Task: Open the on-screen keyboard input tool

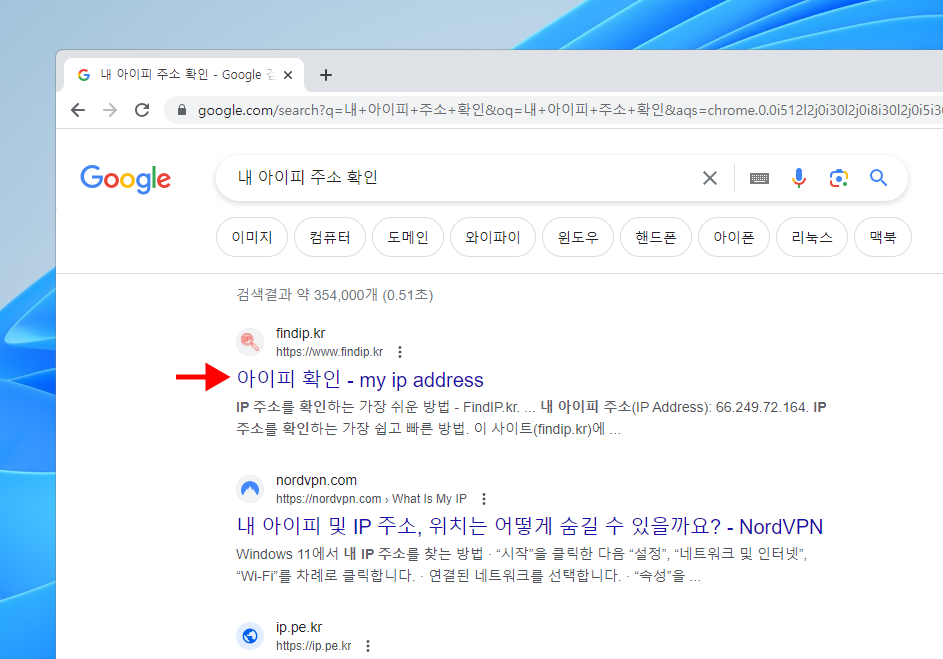Action: 759,178
